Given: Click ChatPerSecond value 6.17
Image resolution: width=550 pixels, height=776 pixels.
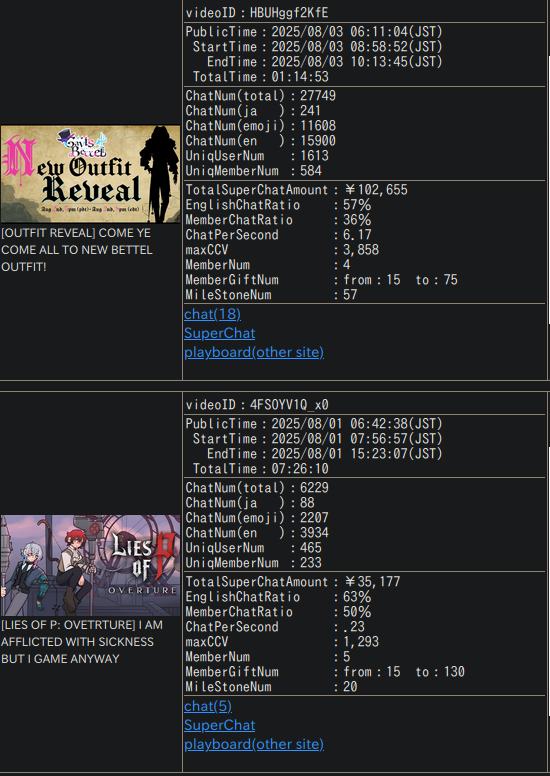Looking at the screenshot, I should tap(357, 235).
